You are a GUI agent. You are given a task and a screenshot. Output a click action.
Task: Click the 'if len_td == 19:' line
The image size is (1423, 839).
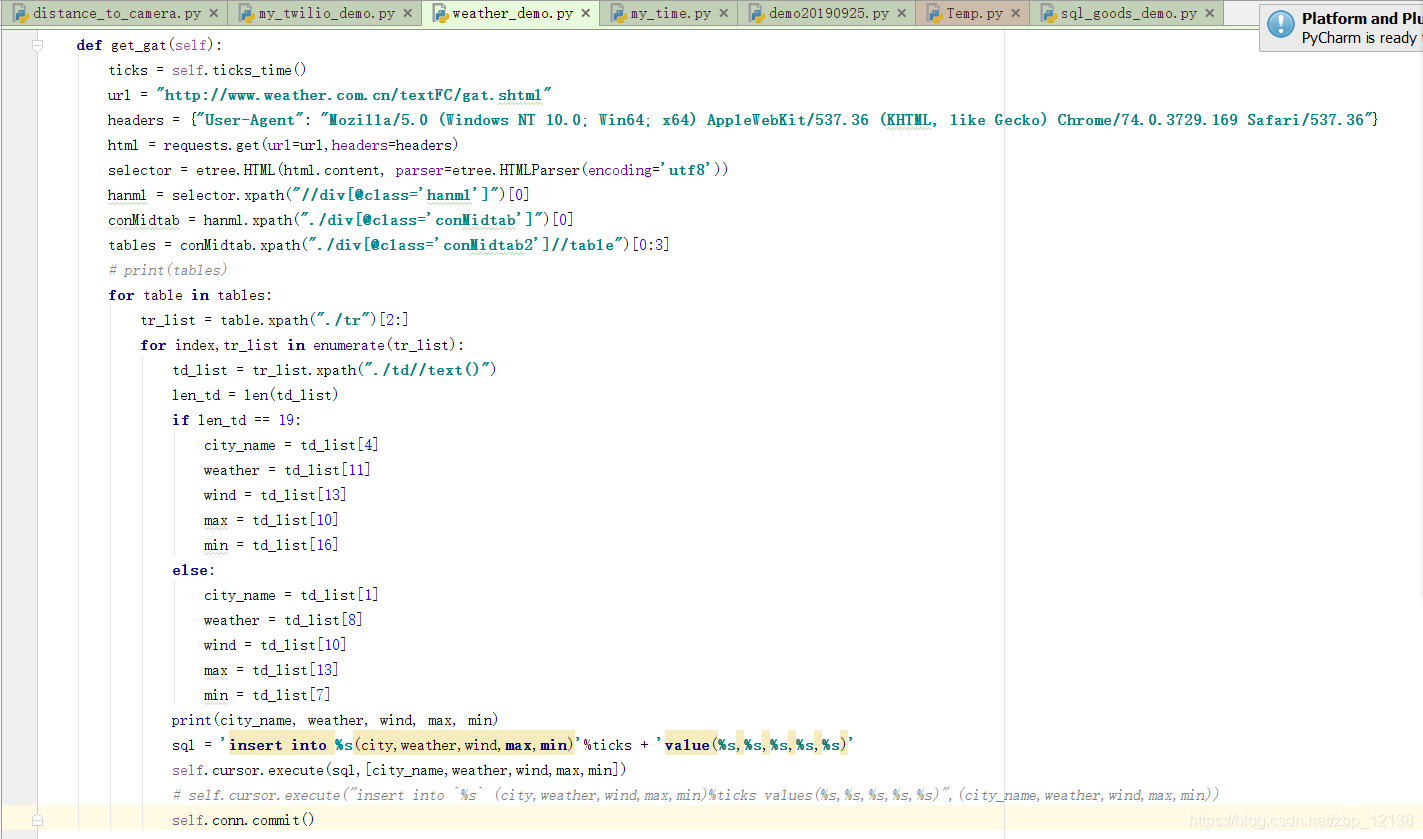click(x=236, y=420)
